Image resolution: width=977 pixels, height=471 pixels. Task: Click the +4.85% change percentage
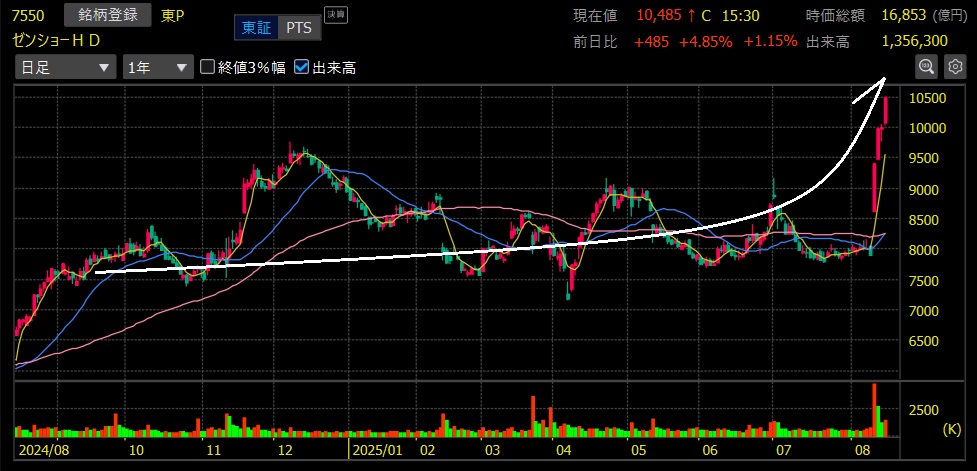click(705, 41)
